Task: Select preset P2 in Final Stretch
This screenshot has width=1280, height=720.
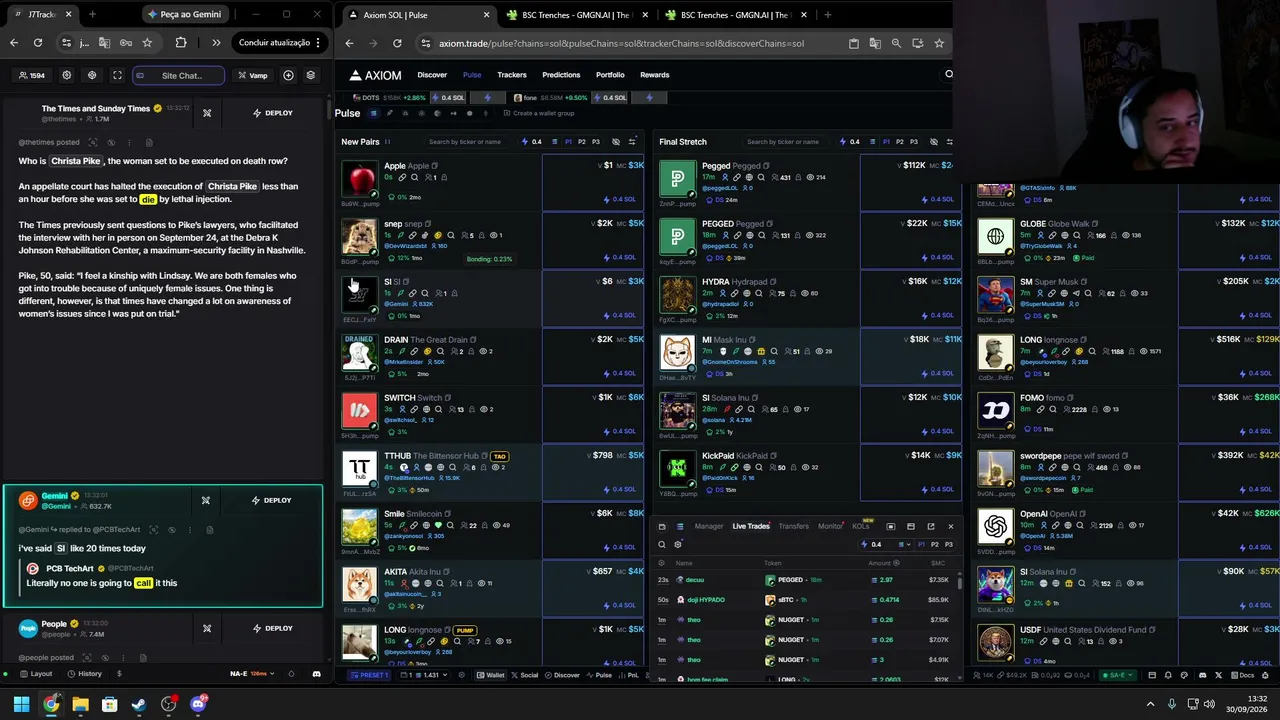Action: pos(900,142)
